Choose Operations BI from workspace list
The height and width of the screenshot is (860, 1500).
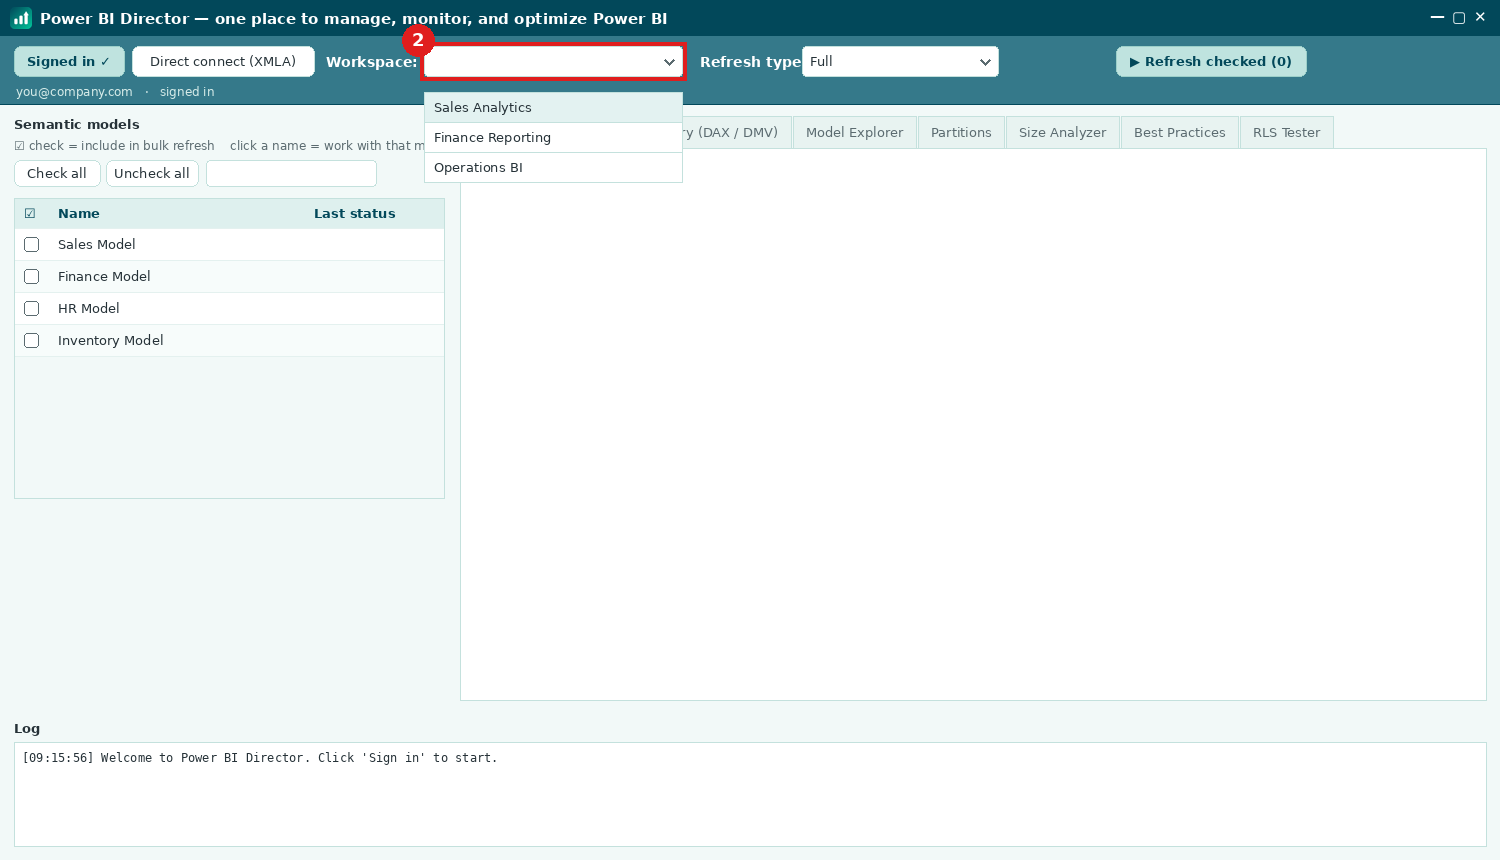point(553,168)
